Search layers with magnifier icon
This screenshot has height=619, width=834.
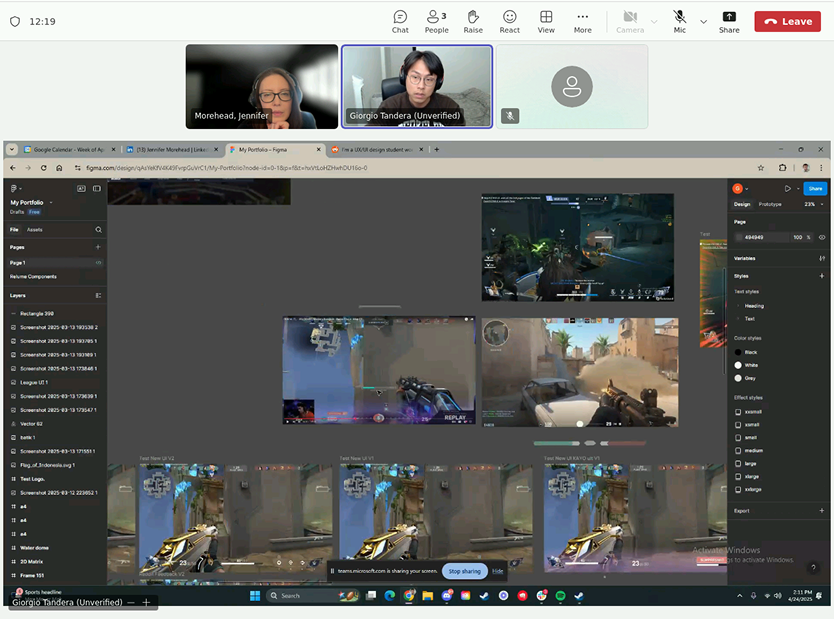tap(98, 230)
